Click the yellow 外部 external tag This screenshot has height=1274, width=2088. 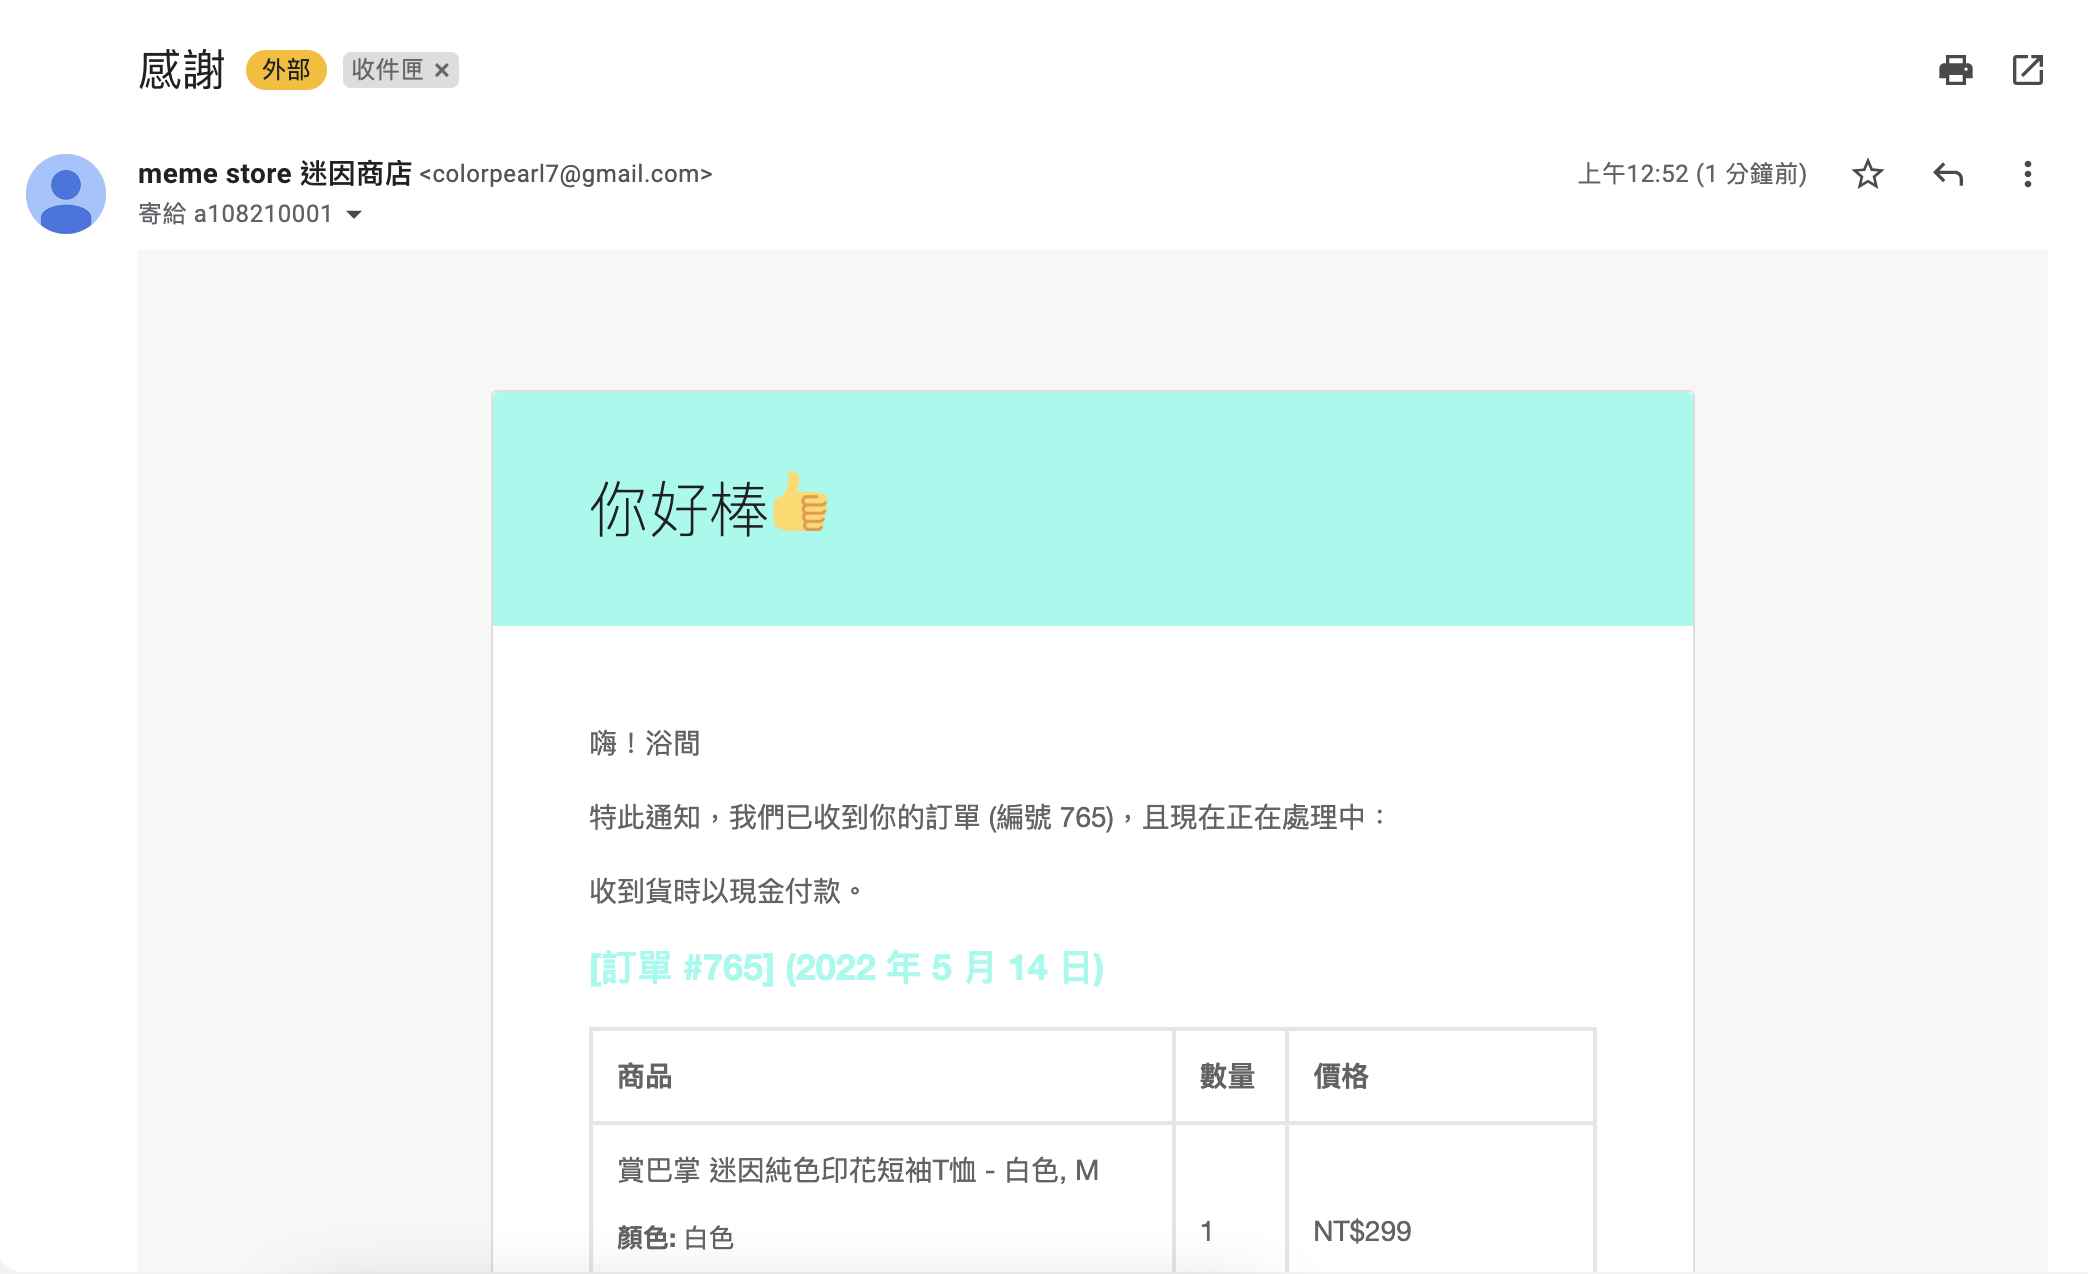286,70
